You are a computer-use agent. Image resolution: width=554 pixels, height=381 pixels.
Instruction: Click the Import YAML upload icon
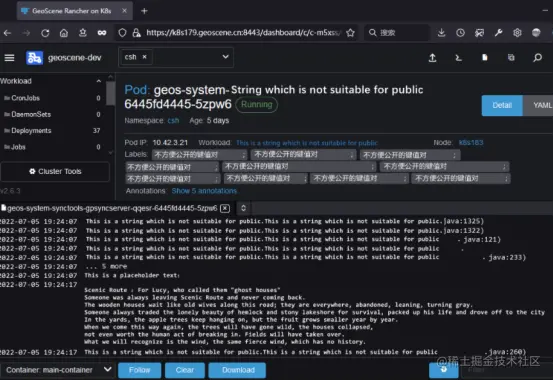pyautogui.click(x=432, y=58)
